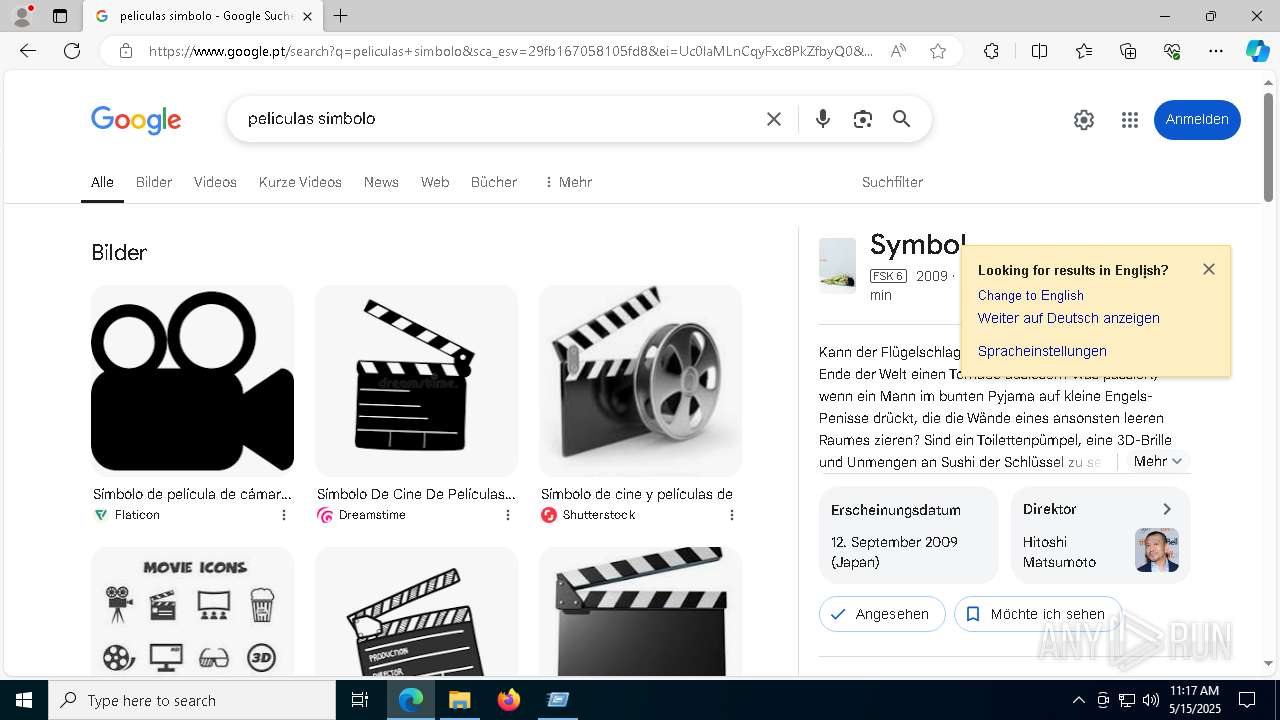
Task: Switch to the News tab
Action: 381,182
